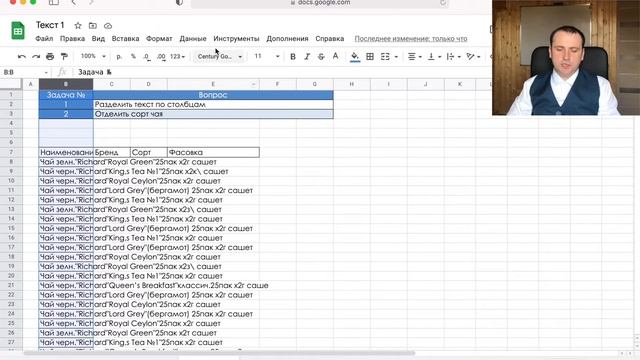
Task: Click row 21 Queen's Breakfast cell
Action: pos(66,285)
